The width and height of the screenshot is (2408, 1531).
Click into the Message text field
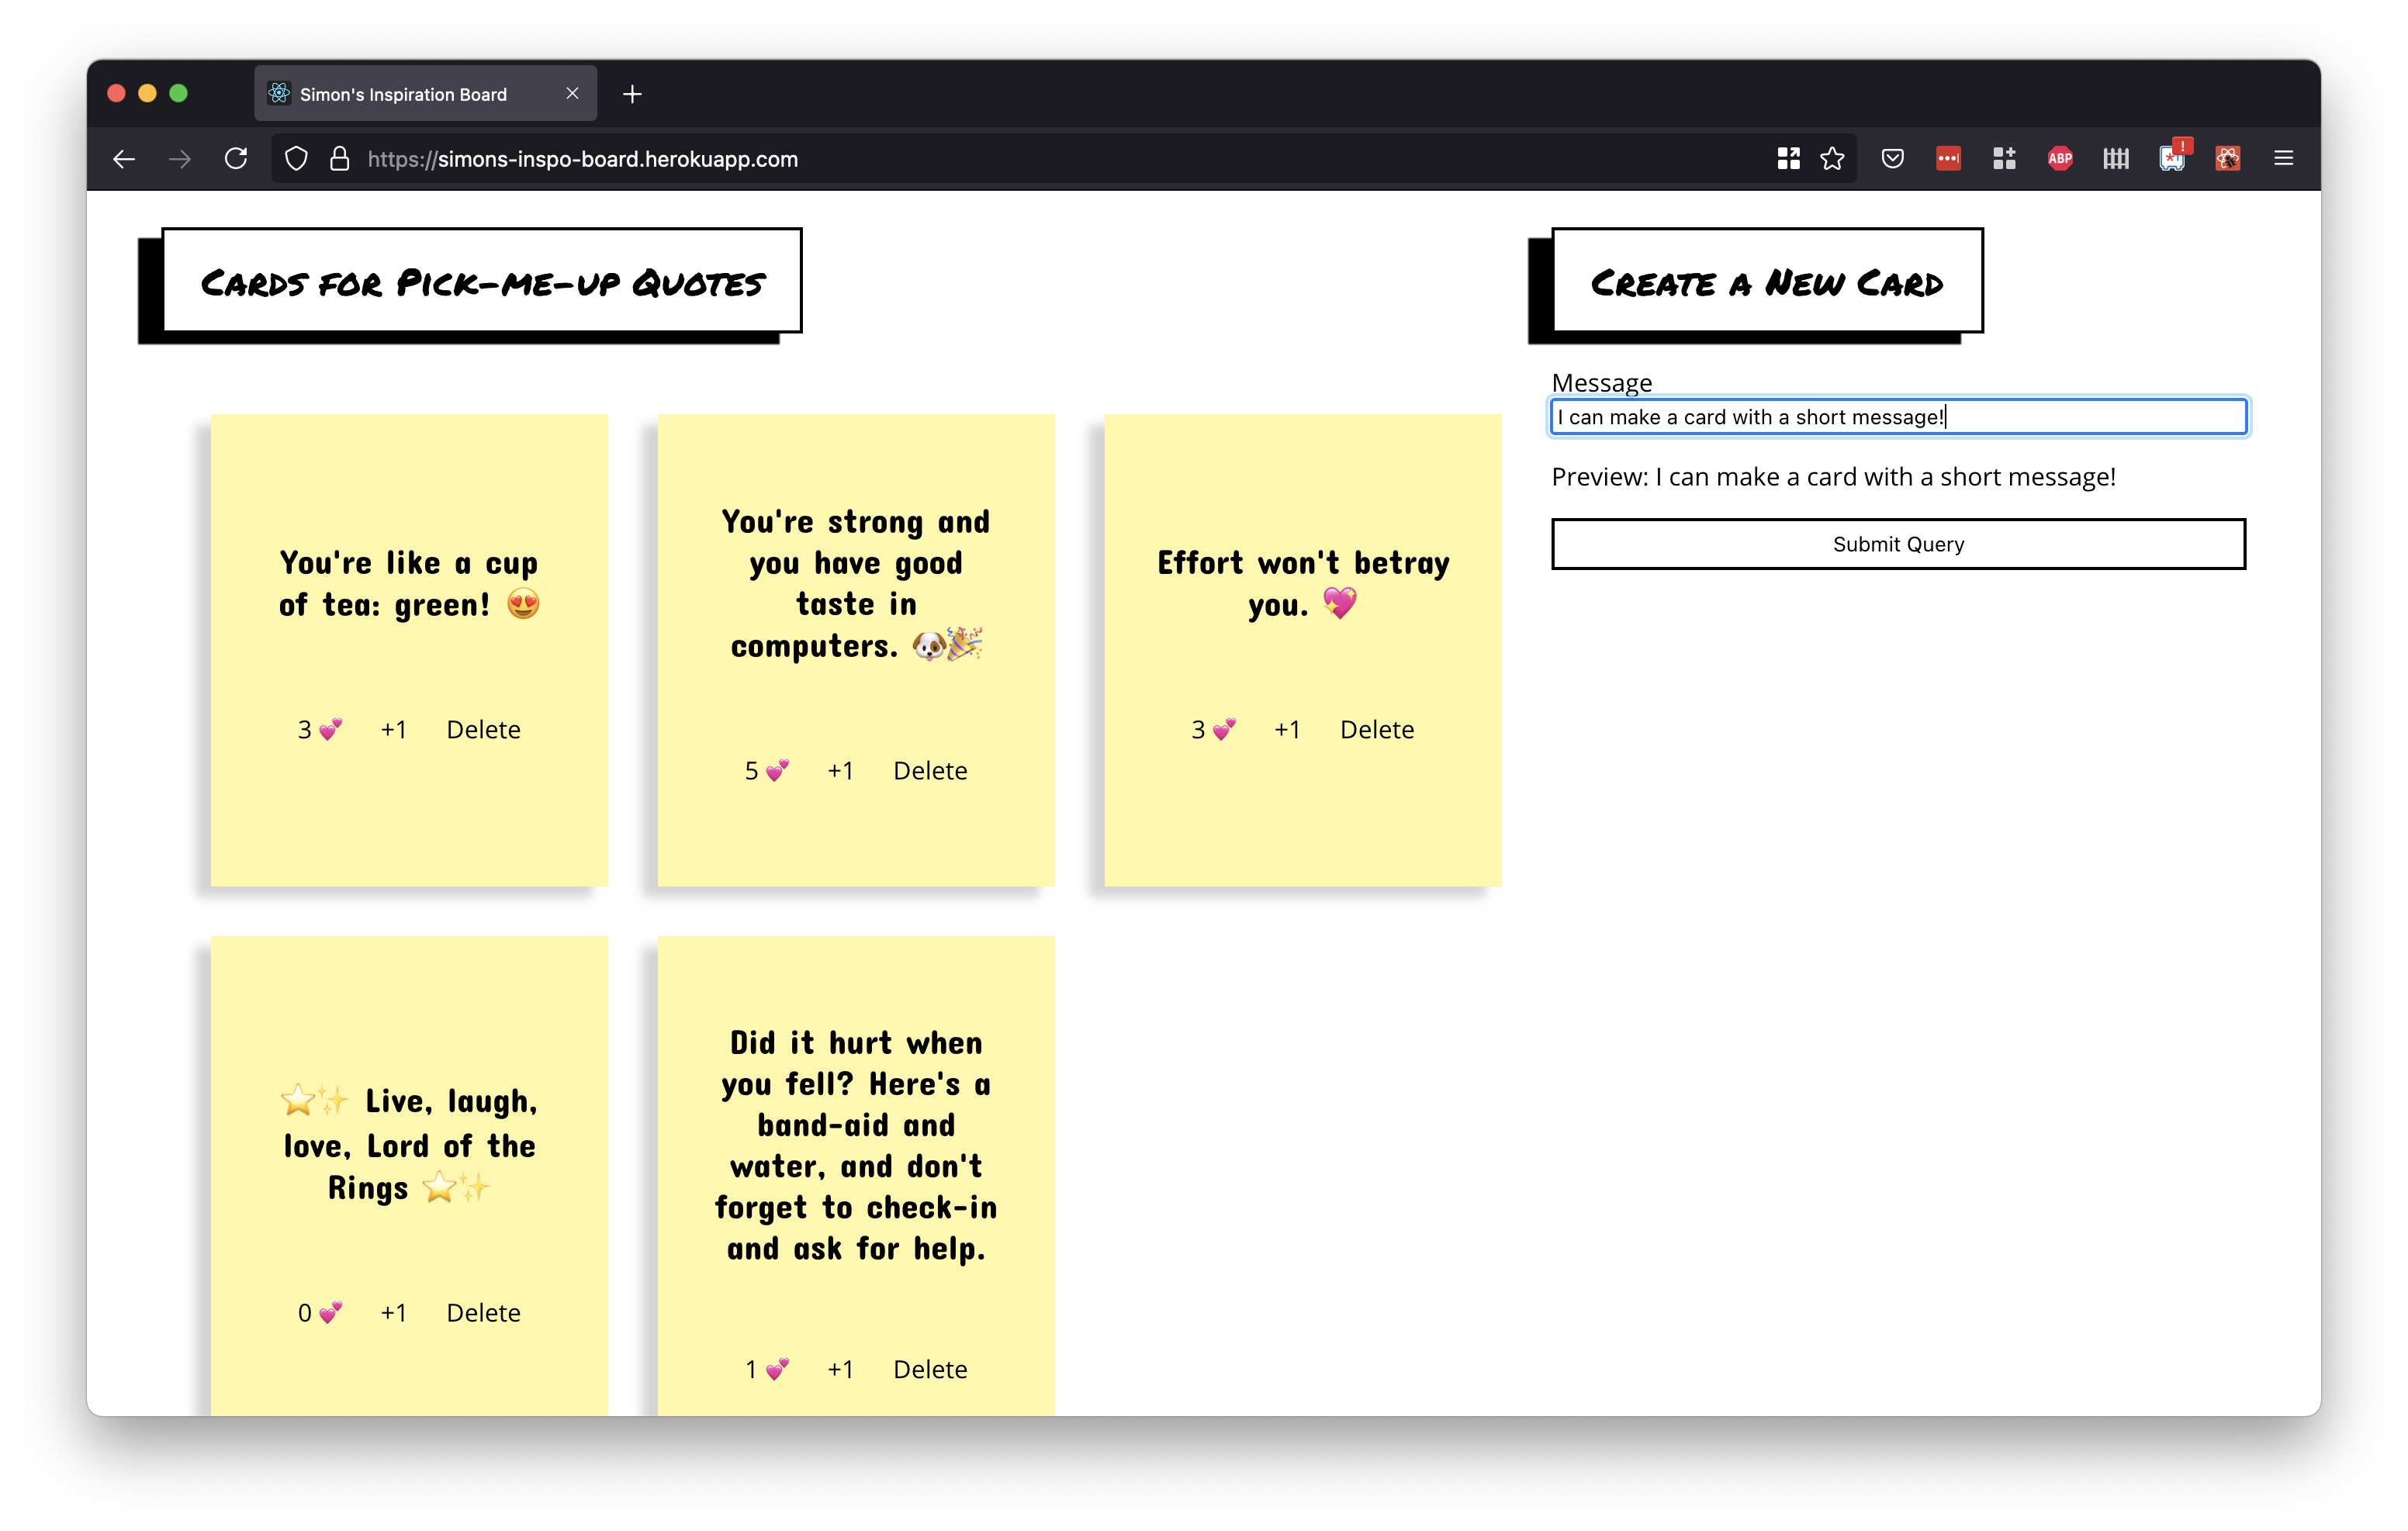1897,417
